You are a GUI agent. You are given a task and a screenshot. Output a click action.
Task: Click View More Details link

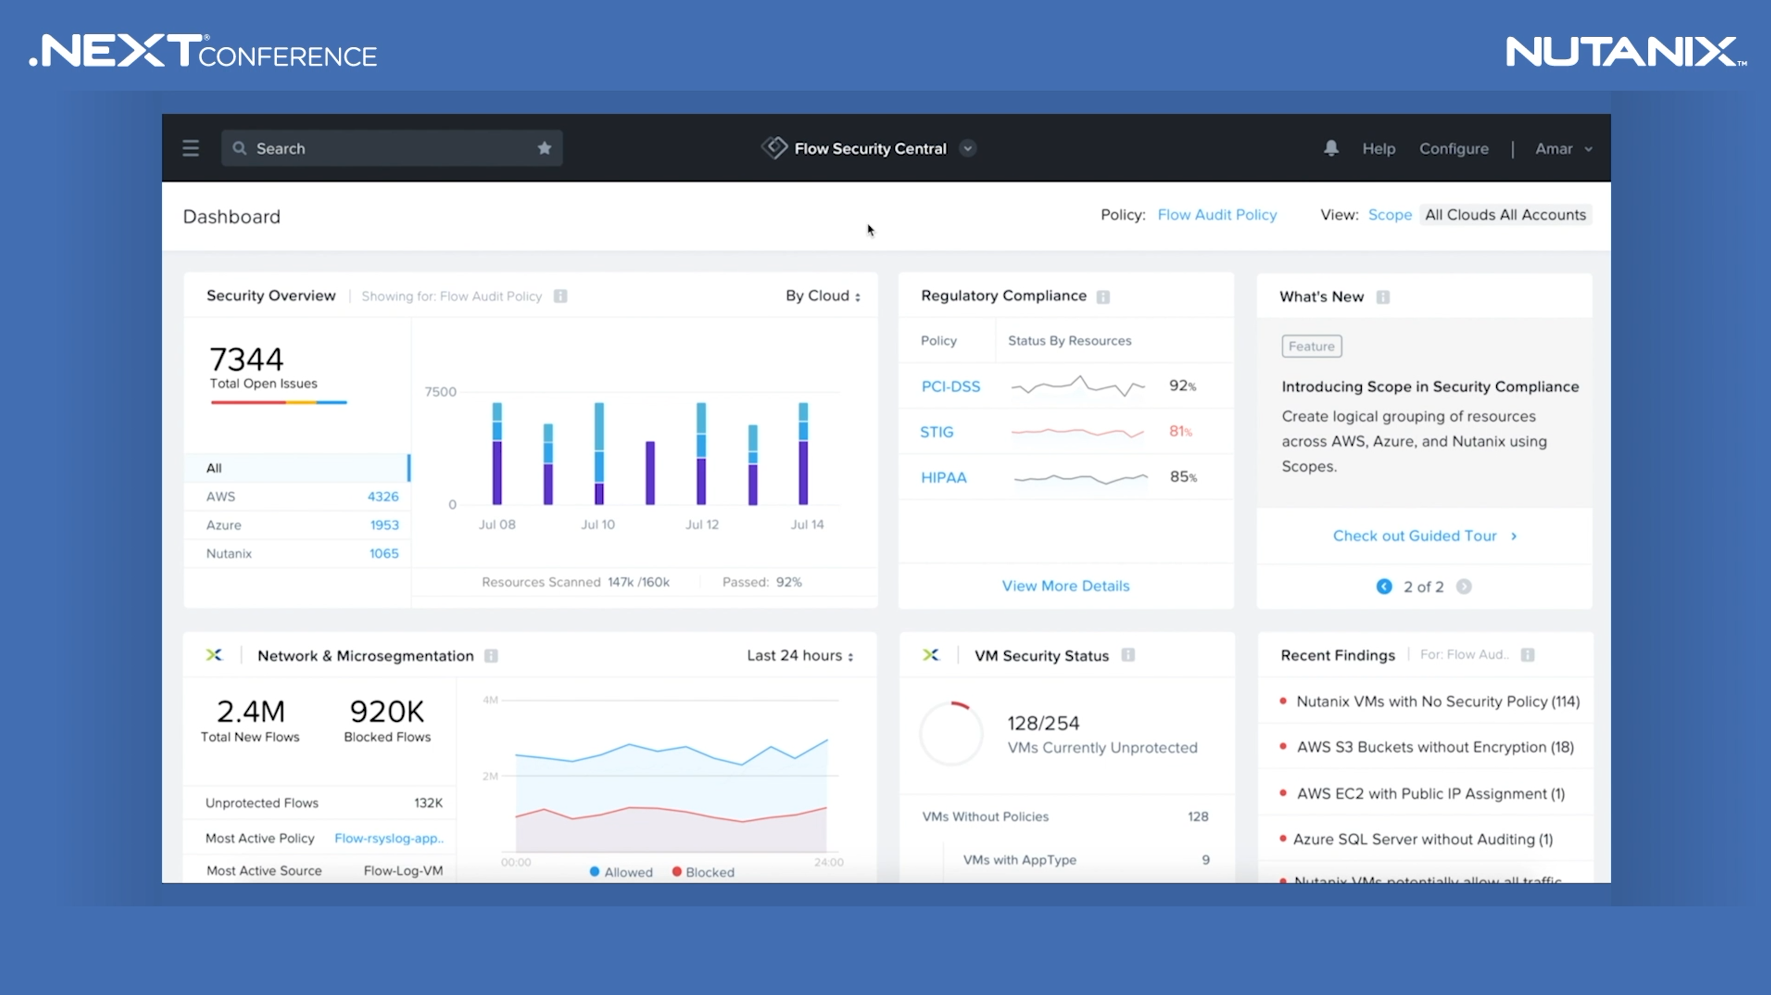coord(1066,586)
